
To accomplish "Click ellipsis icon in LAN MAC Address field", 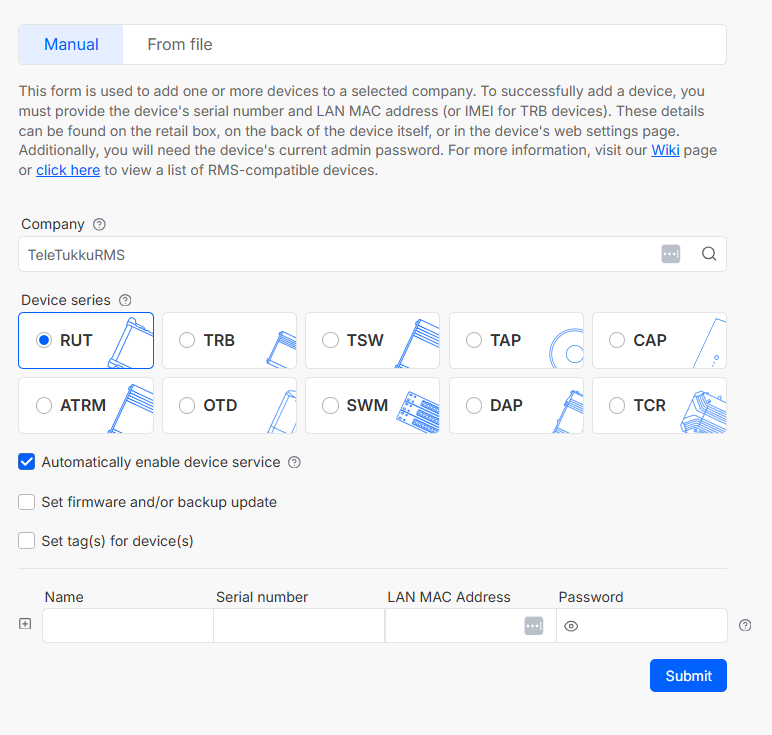I will click(534, 626).
